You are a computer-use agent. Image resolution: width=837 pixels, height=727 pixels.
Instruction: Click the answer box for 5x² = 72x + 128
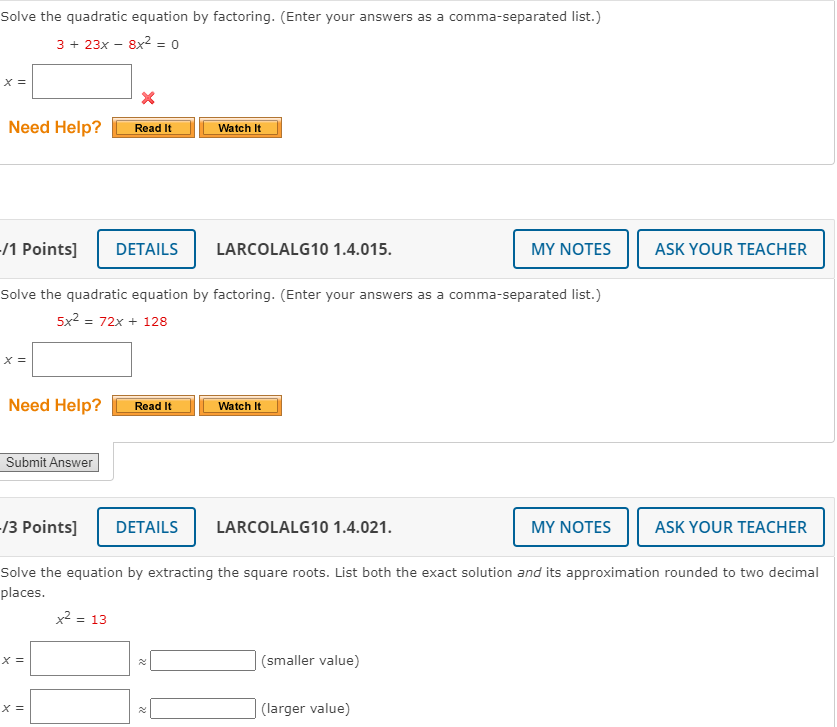point(82,360)
